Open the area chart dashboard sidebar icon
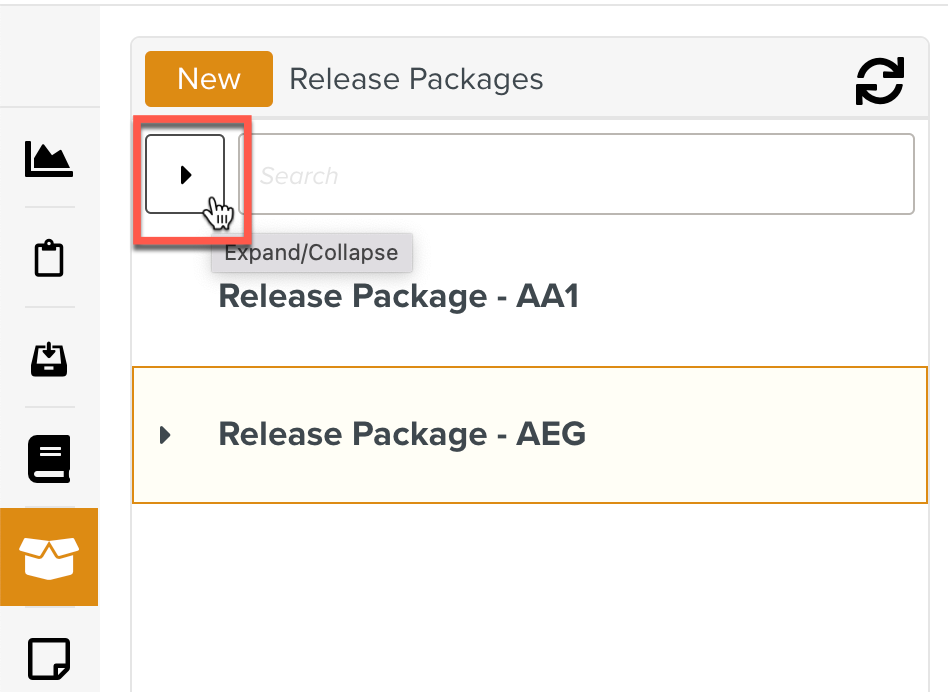 point(49,158)
